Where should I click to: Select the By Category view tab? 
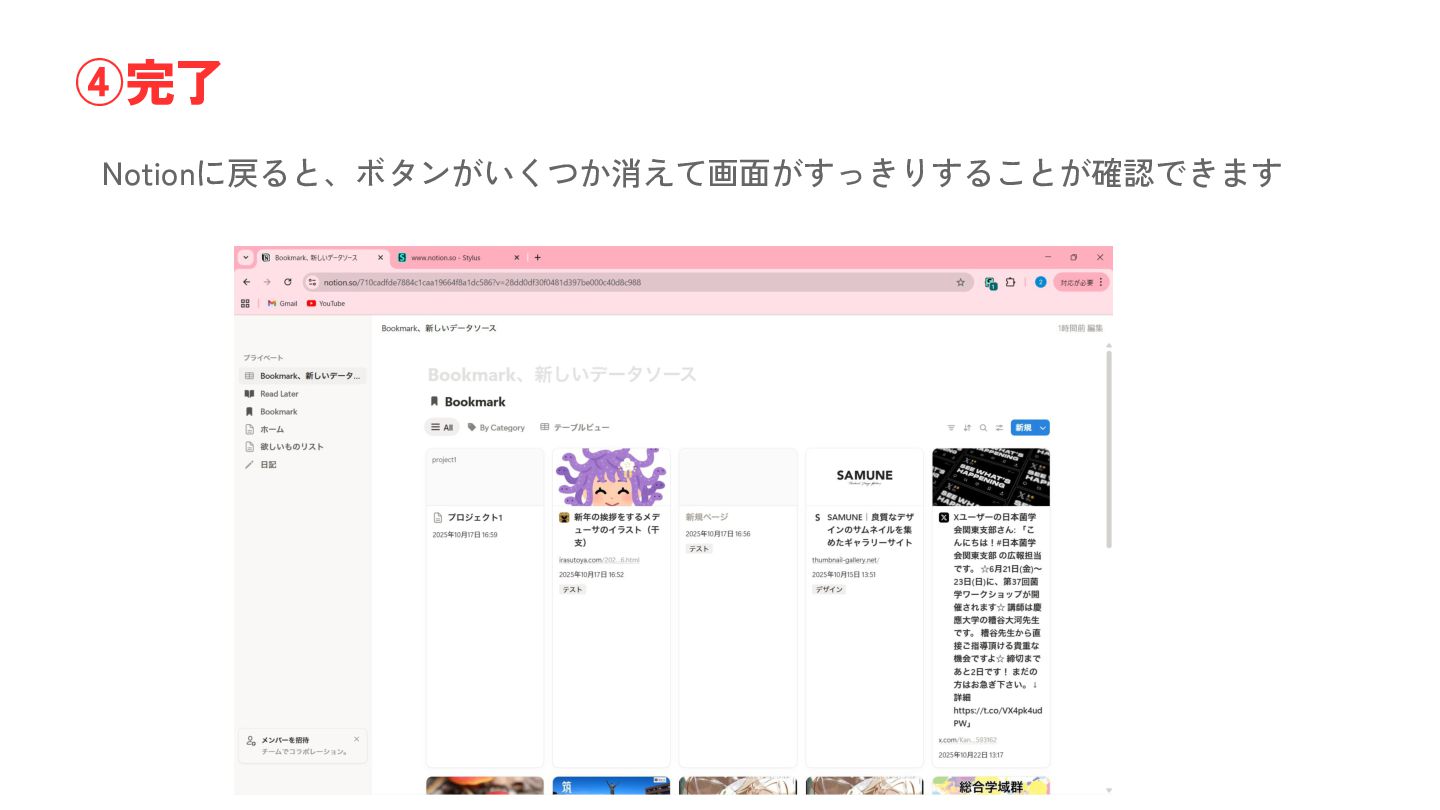(496, 427)
